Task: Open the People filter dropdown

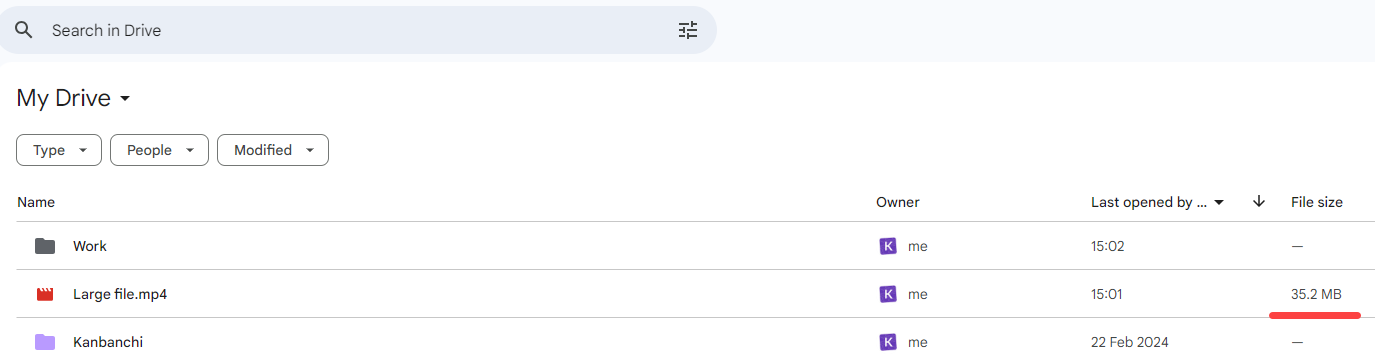Action: pos(159,150)
